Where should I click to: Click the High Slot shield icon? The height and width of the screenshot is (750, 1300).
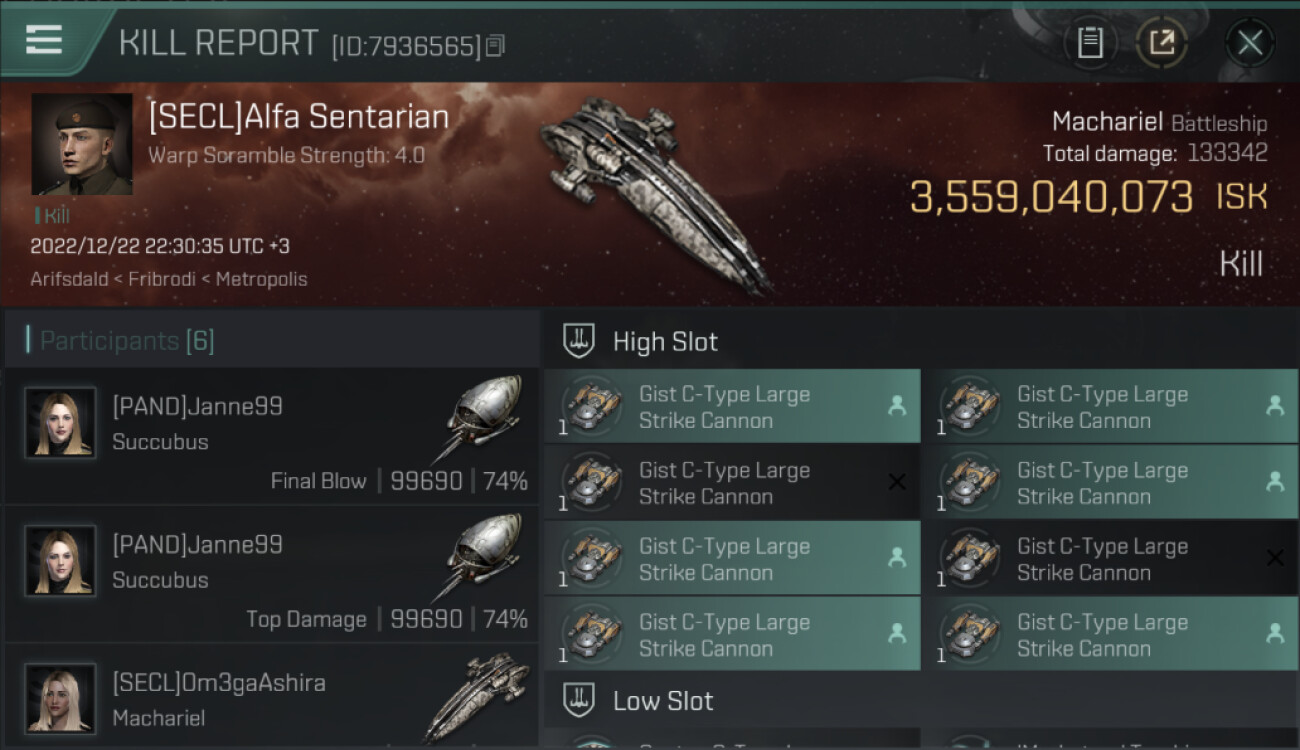580,341
